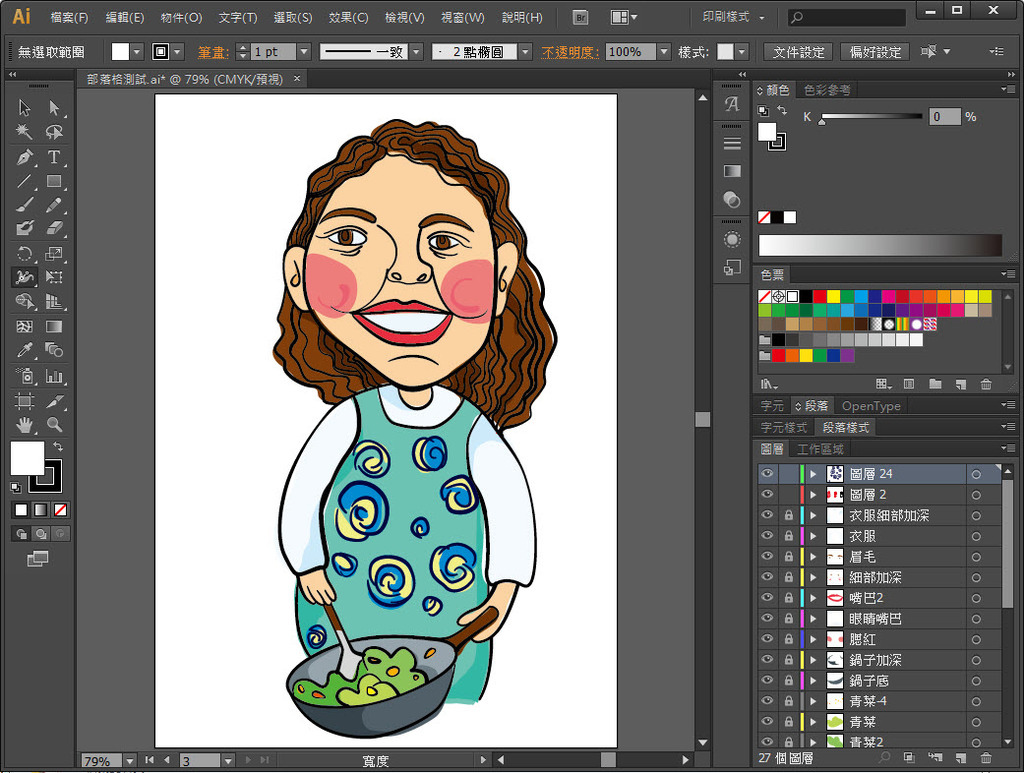Open the zoom level 79% dropdown
The height and width of the screenshot is (773, 1024).
click(x=129, y=761)
